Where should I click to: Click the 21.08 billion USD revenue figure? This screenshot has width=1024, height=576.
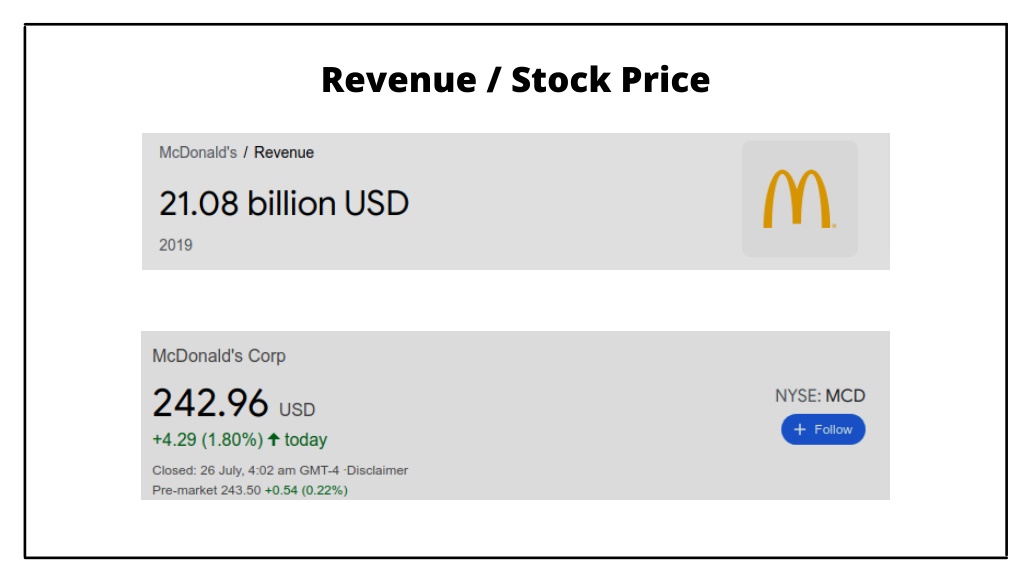[284, 203]
